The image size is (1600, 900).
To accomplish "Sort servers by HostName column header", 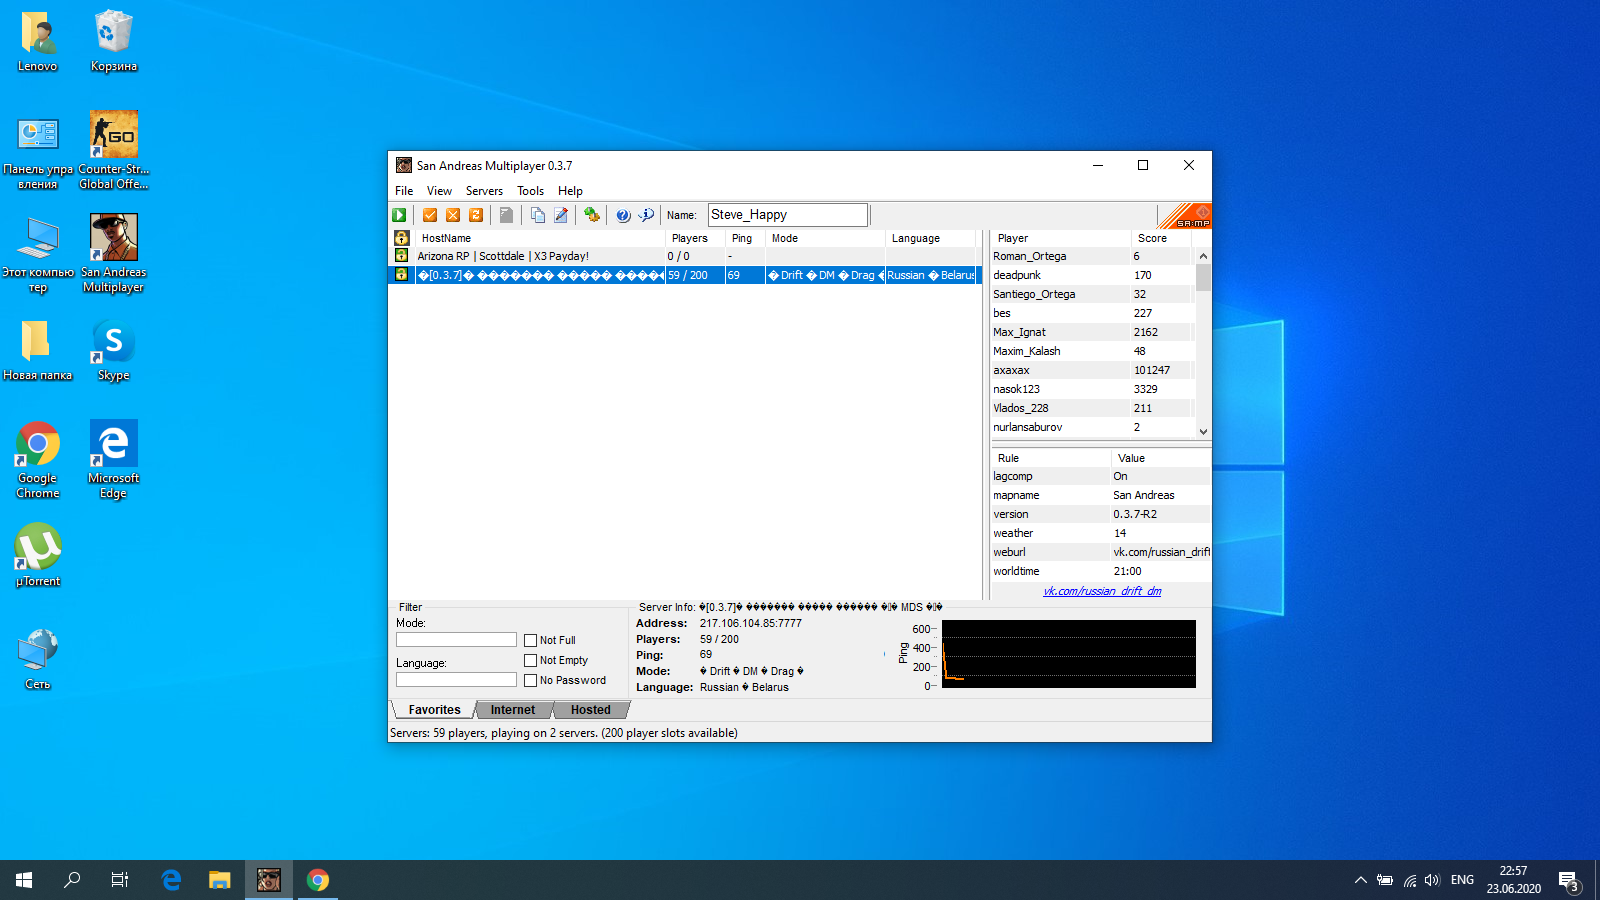I will click(540, 238).
